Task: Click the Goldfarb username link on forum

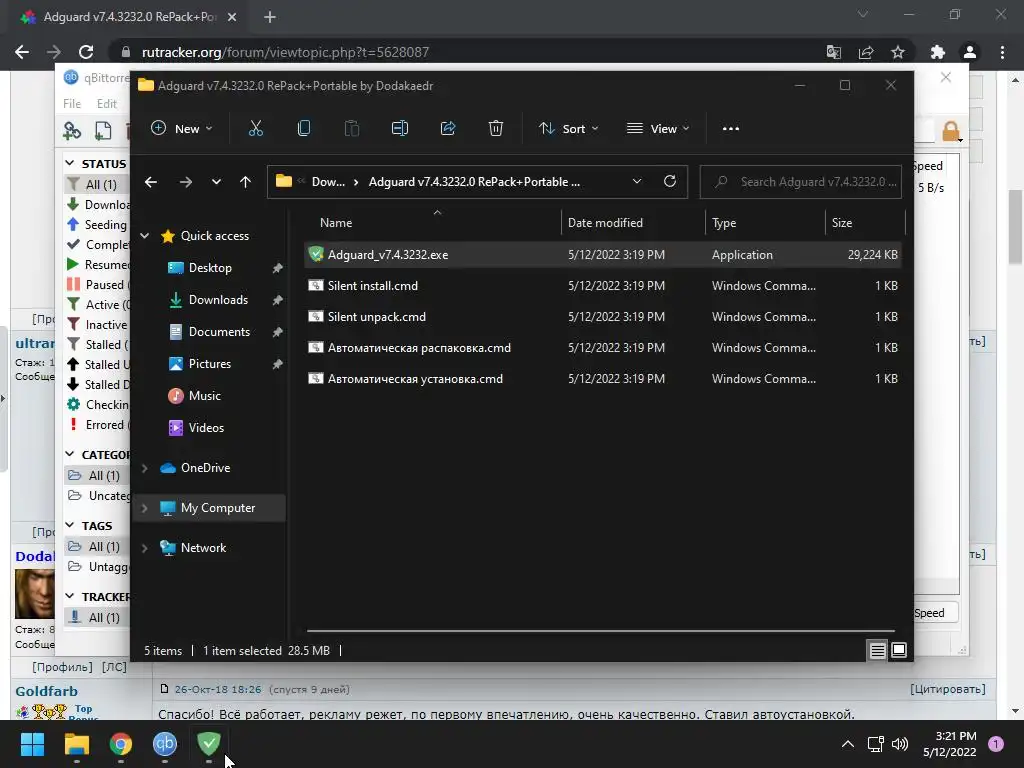Action: (46, 691)
